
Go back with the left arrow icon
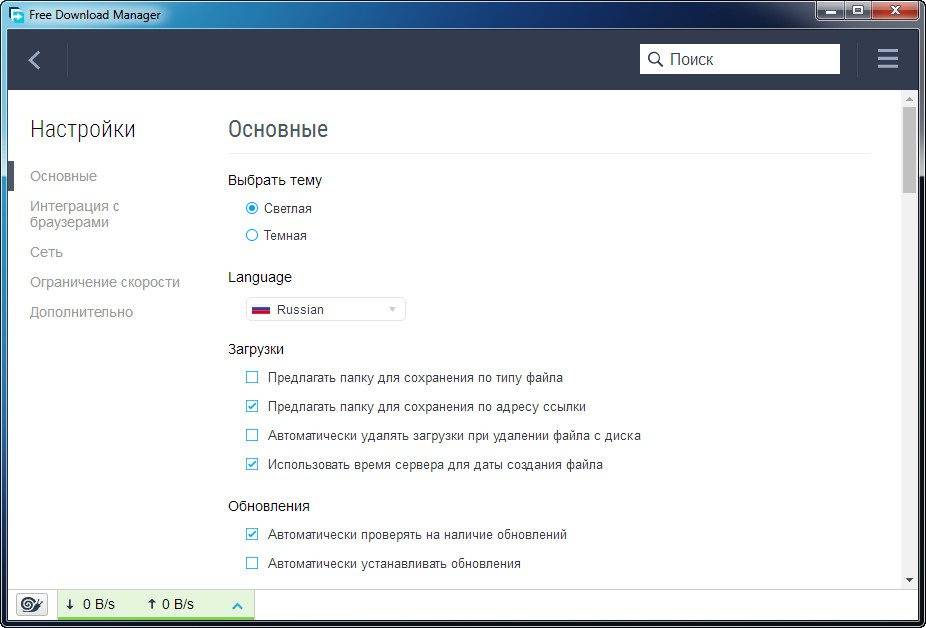(x=34, y=60)
